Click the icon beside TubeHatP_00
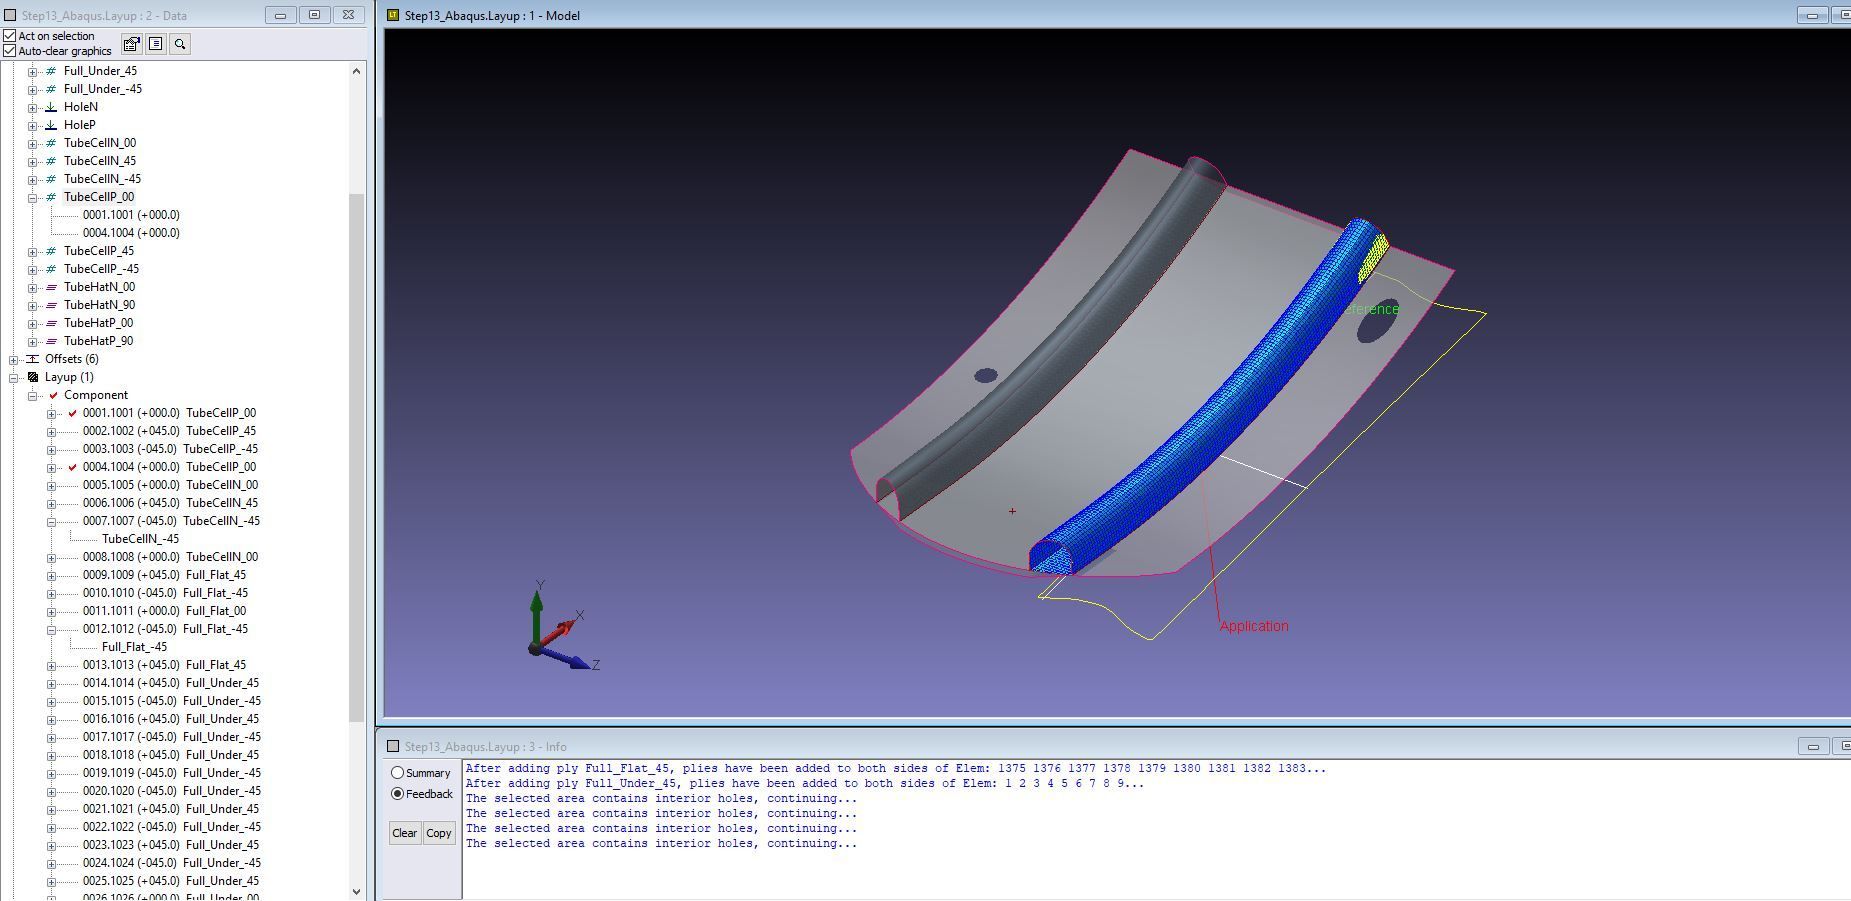 pos(51,323)
